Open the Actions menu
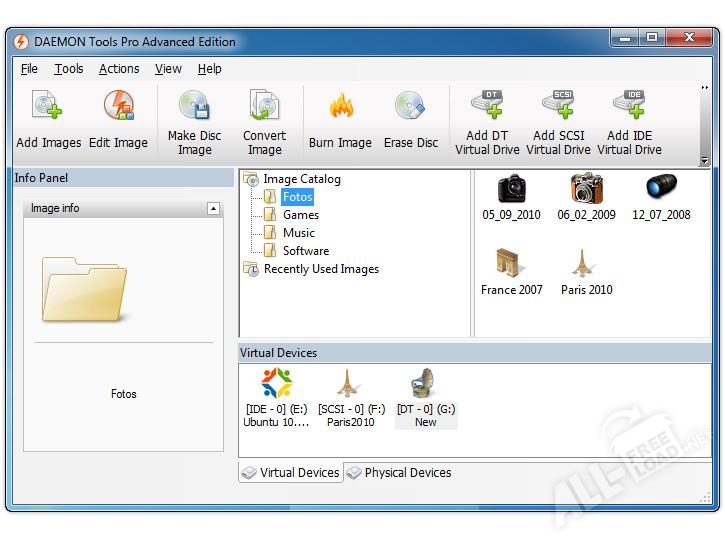Screen dimensions: 725x540 click(119, 69)
